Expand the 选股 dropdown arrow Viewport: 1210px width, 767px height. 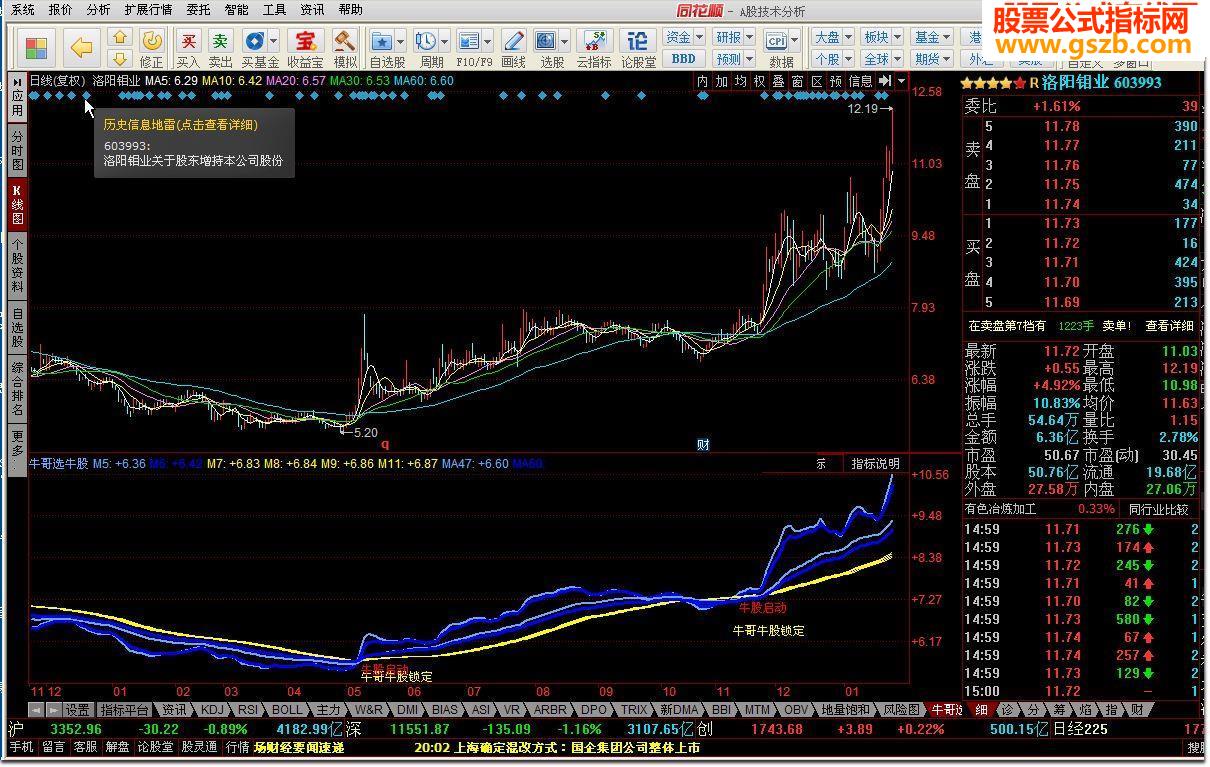coord(566,42)
